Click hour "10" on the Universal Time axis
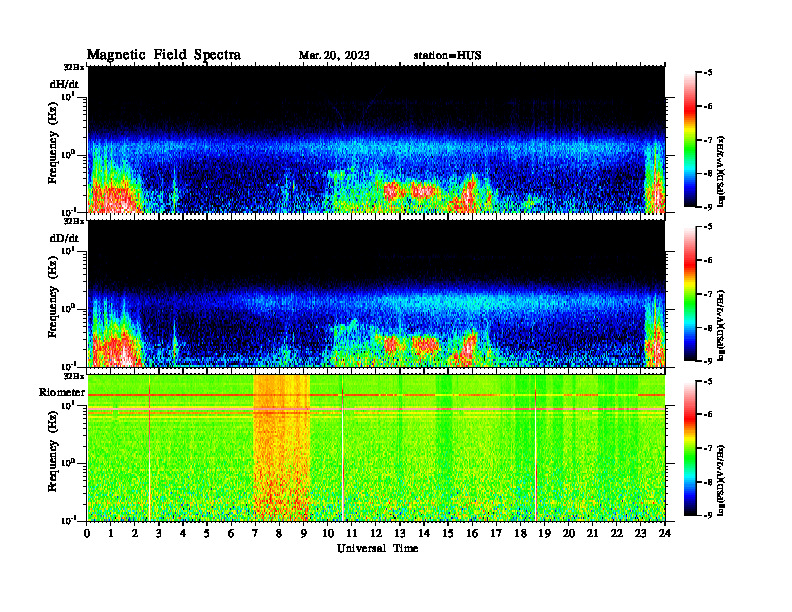Viewport: 792px width, 612px height. click(328, 533)
